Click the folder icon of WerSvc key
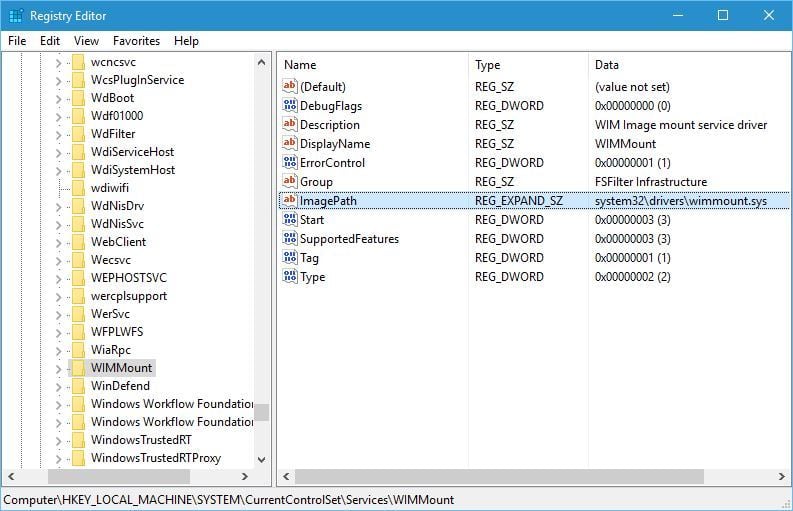Viewport: 793px width, 511px height. (x=78, y=314)
